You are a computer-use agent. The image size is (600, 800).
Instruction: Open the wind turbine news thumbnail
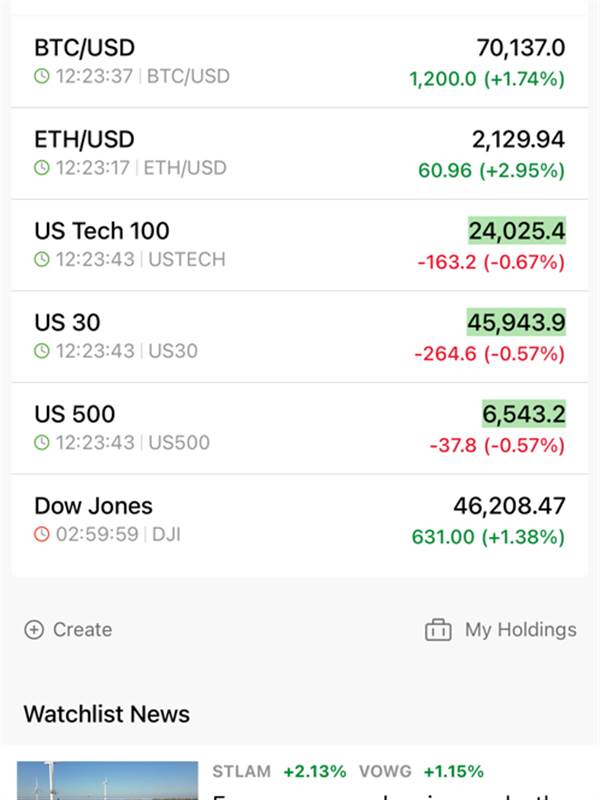tap(107, 780)
